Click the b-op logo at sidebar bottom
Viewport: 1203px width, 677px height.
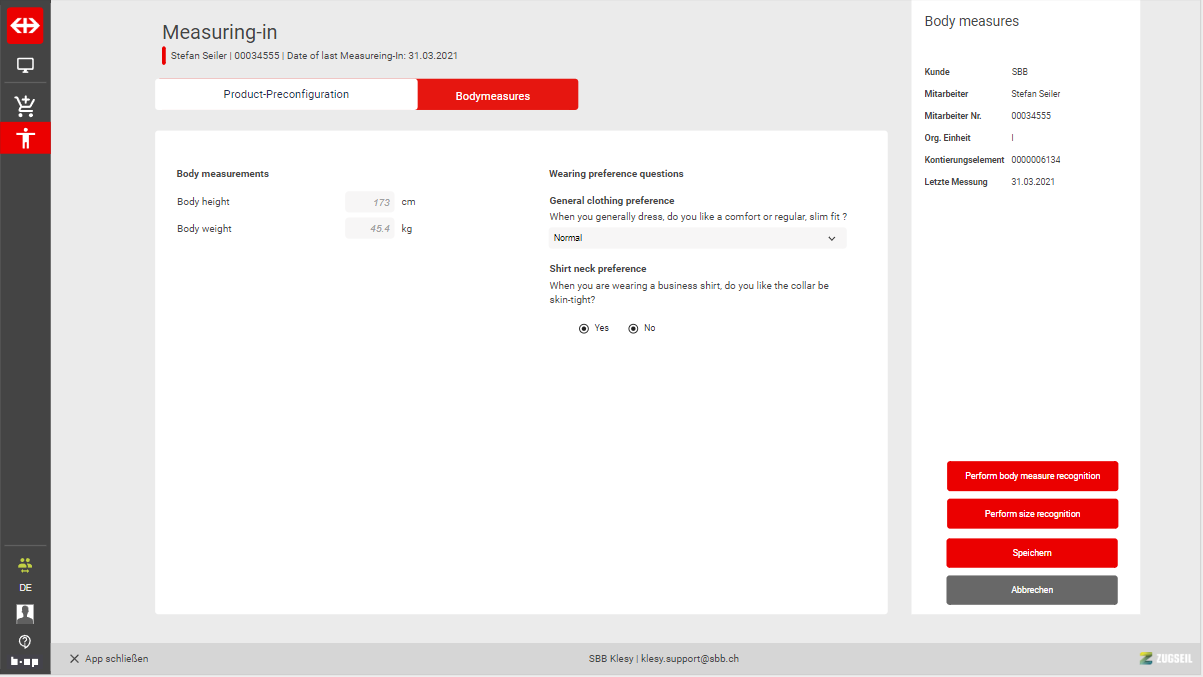click(25, 661)
